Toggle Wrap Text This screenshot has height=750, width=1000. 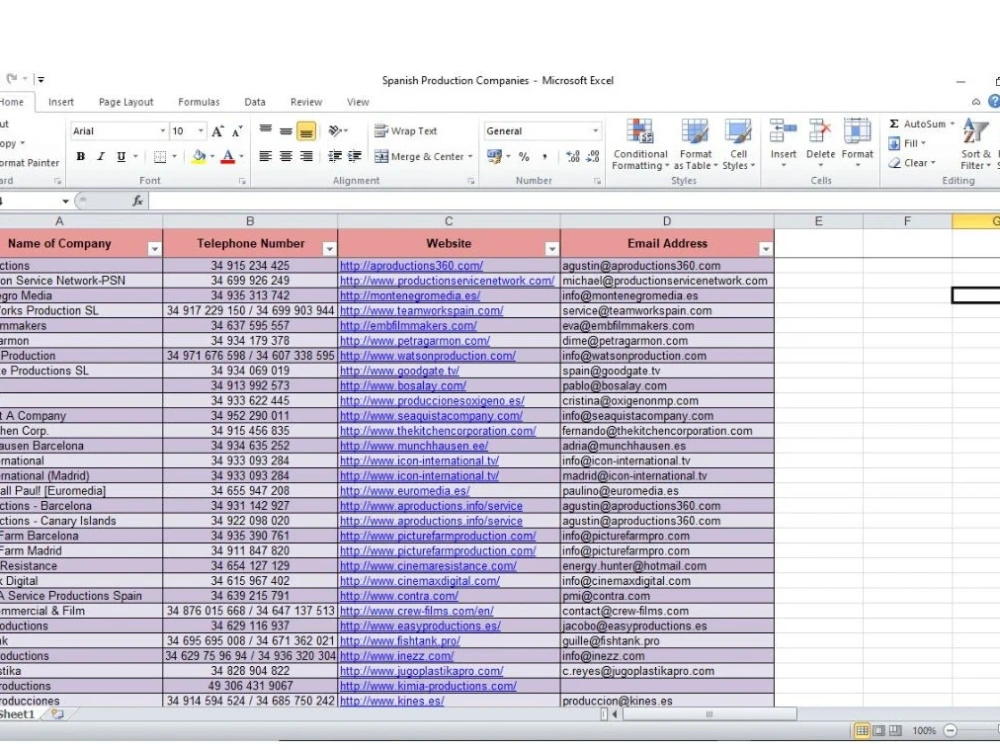tap(406, 131)
